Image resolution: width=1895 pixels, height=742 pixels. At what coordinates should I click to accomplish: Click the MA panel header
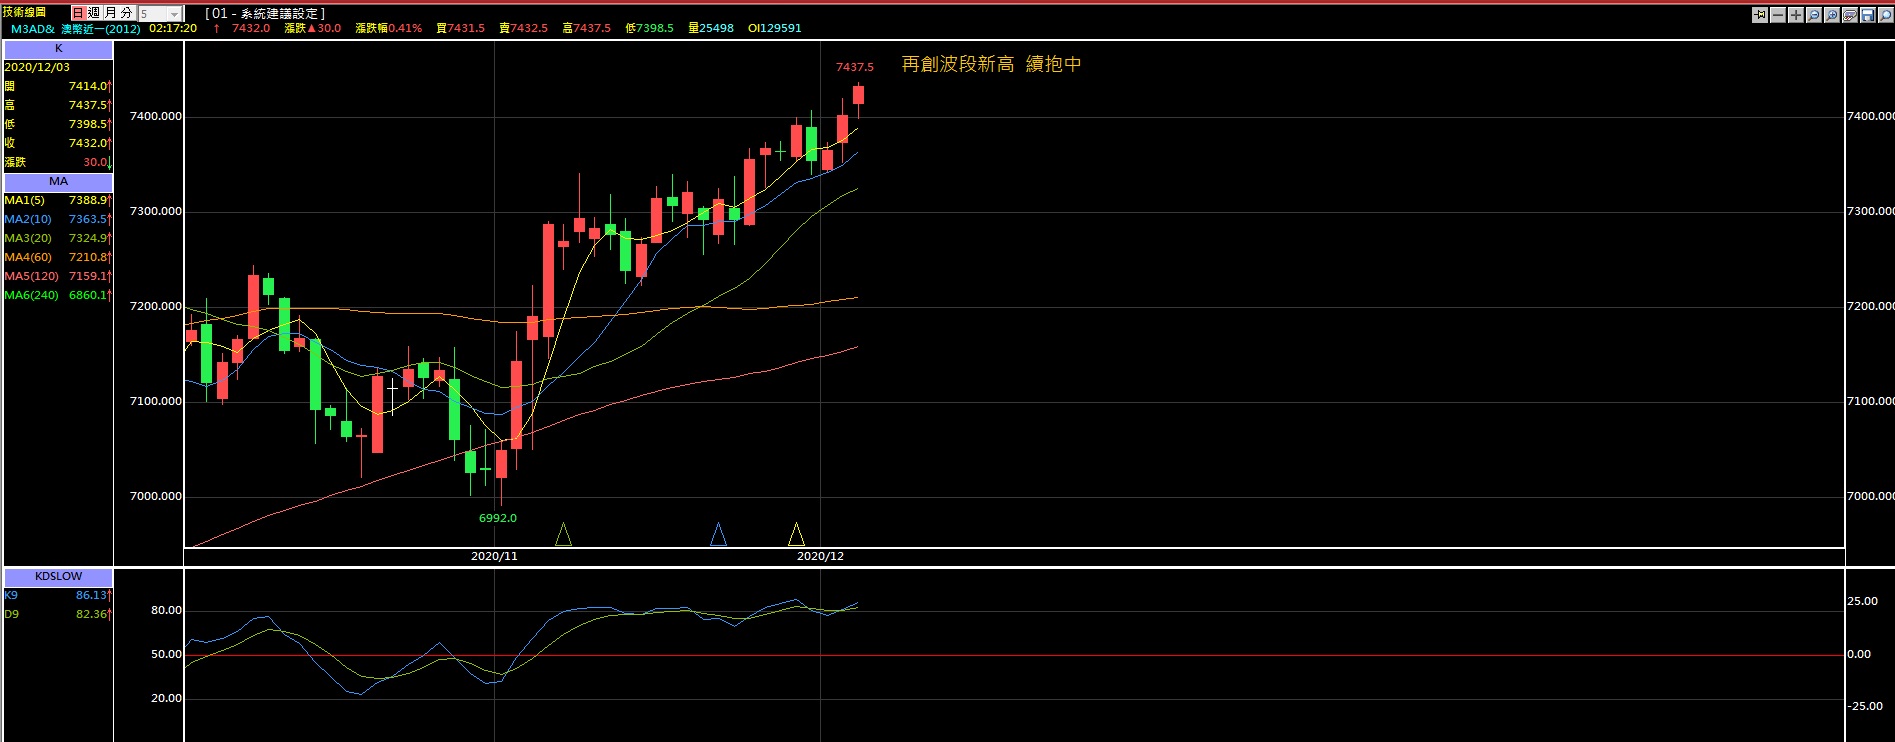coord(58,182)
